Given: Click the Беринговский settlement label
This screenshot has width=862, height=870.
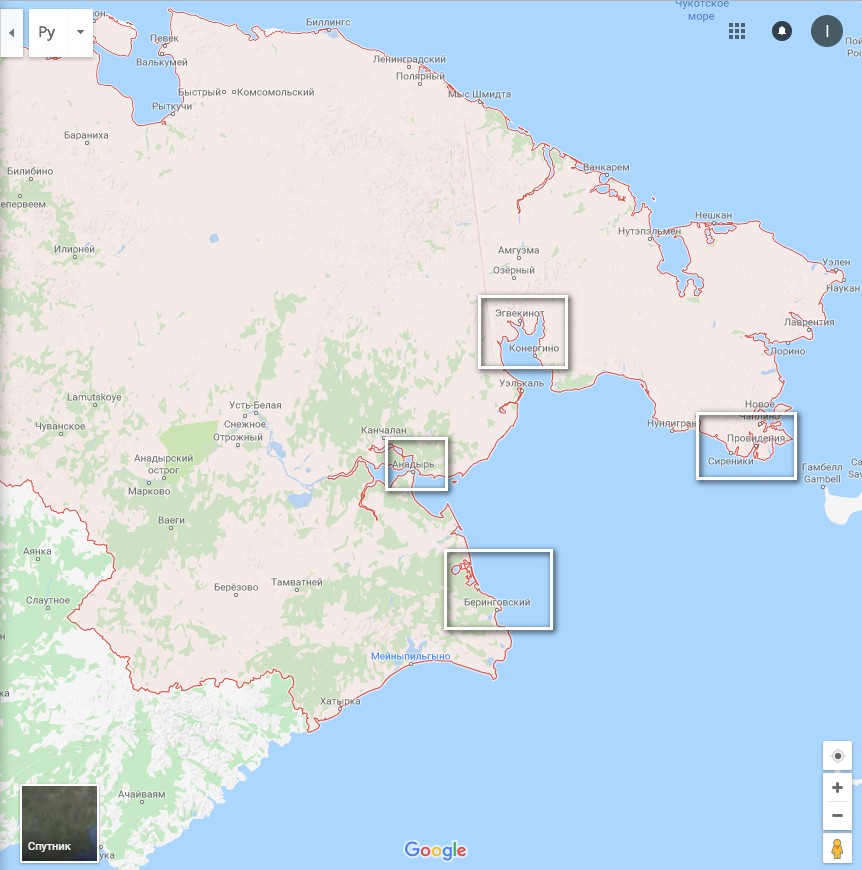Looking at the screenshot, I should (497, 602).
